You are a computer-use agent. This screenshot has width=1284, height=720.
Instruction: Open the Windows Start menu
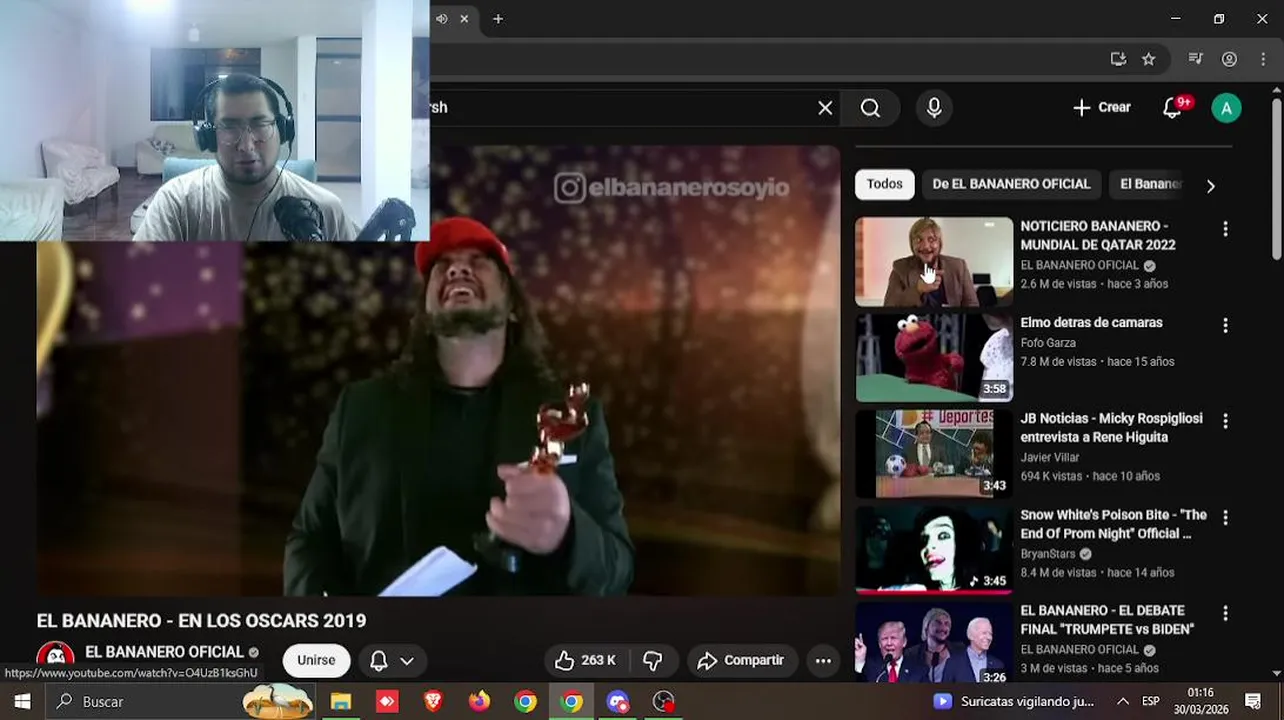tap(22, 701)
